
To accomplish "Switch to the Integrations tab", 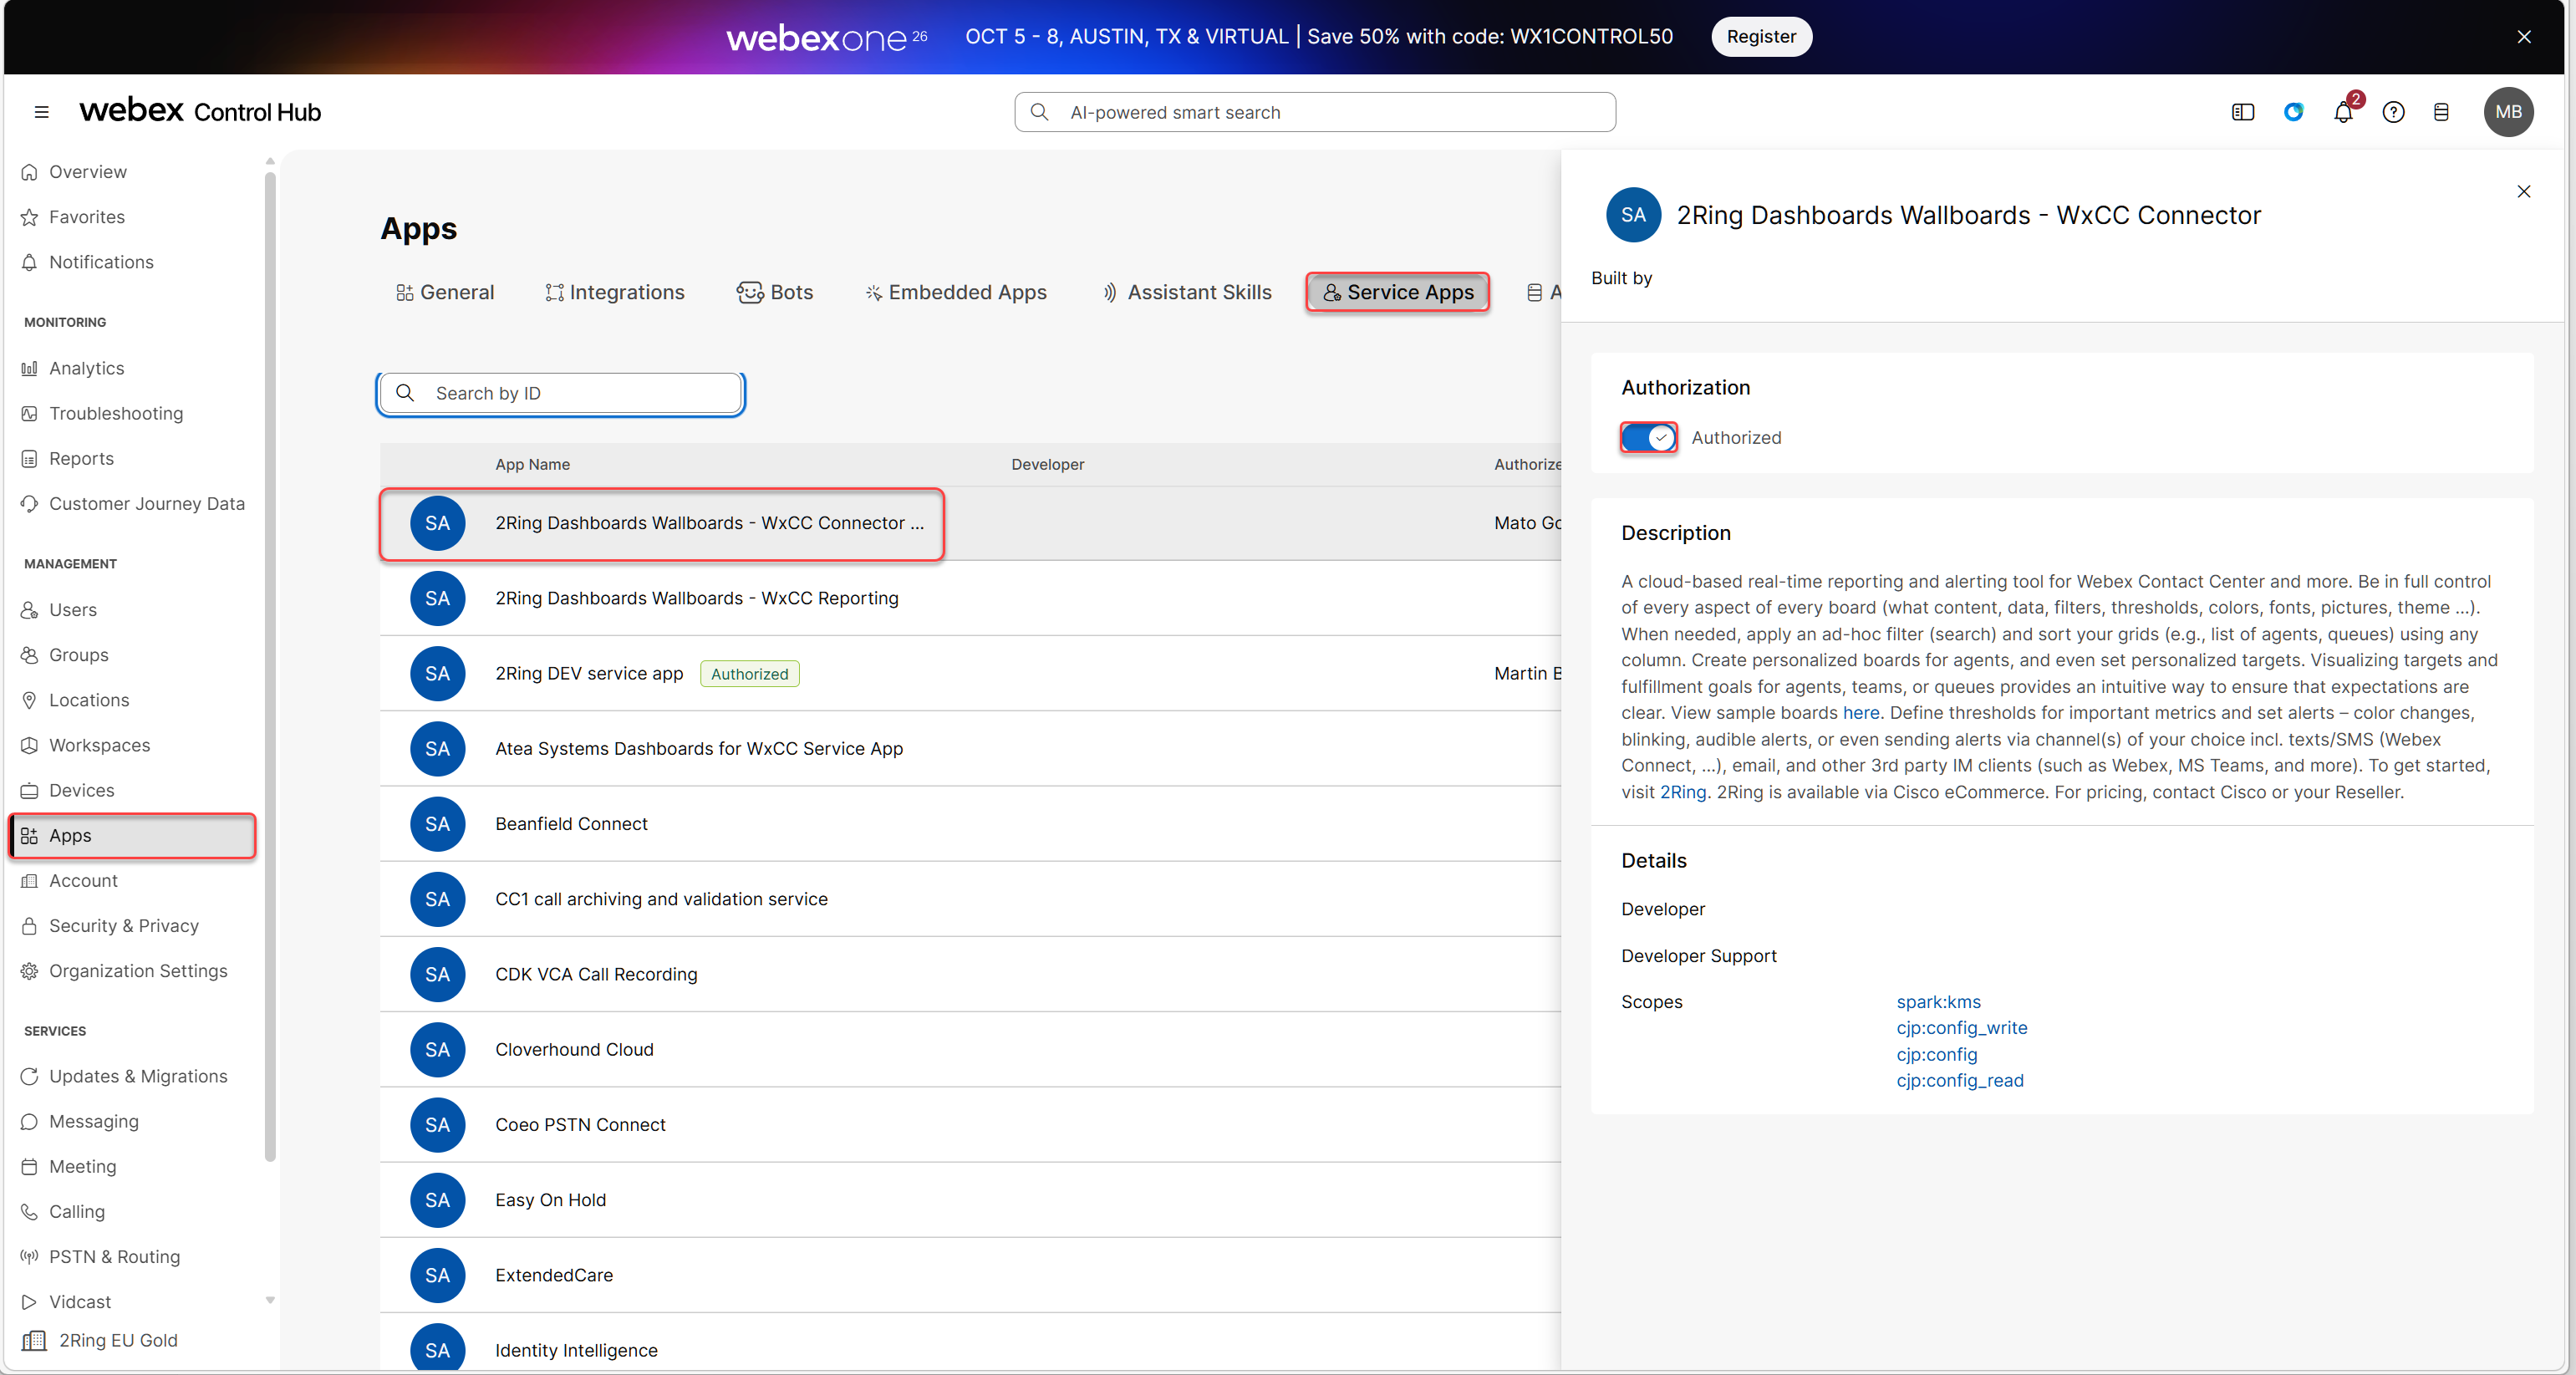I will 615,292.
